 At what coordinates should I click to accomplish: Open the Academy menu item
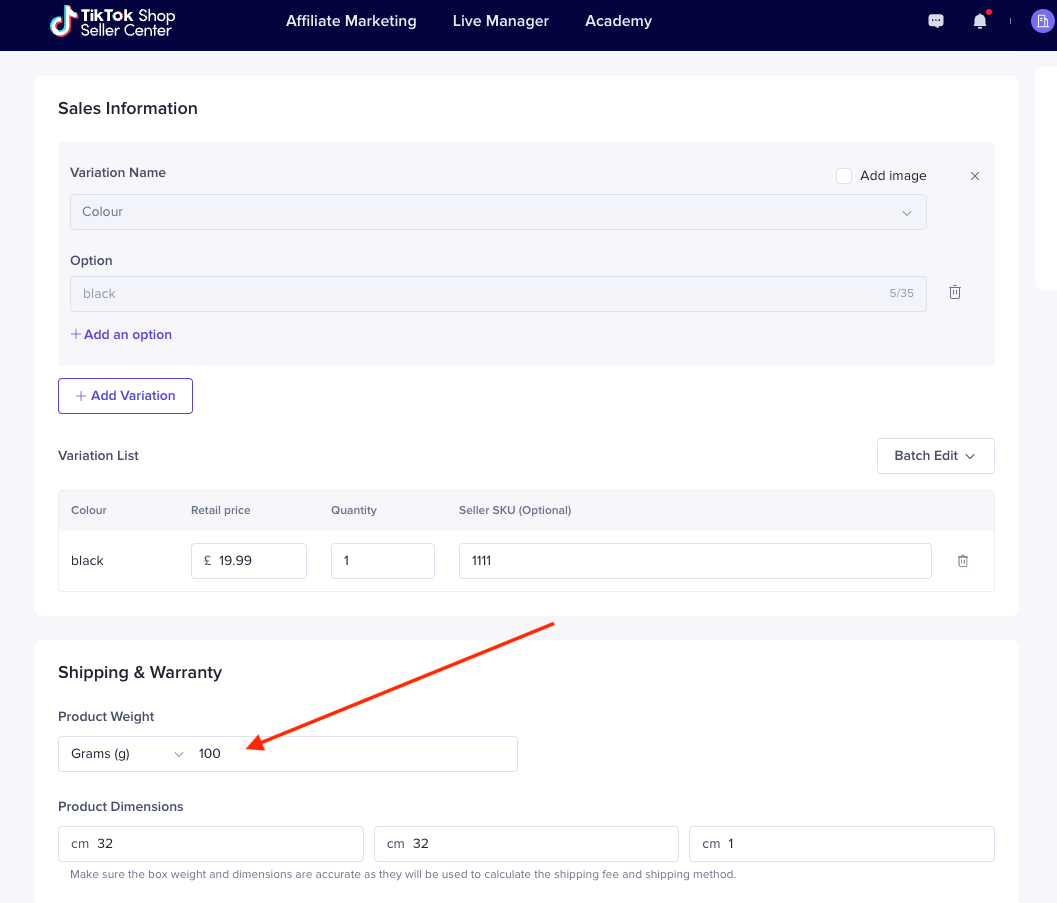pos(618,21)
